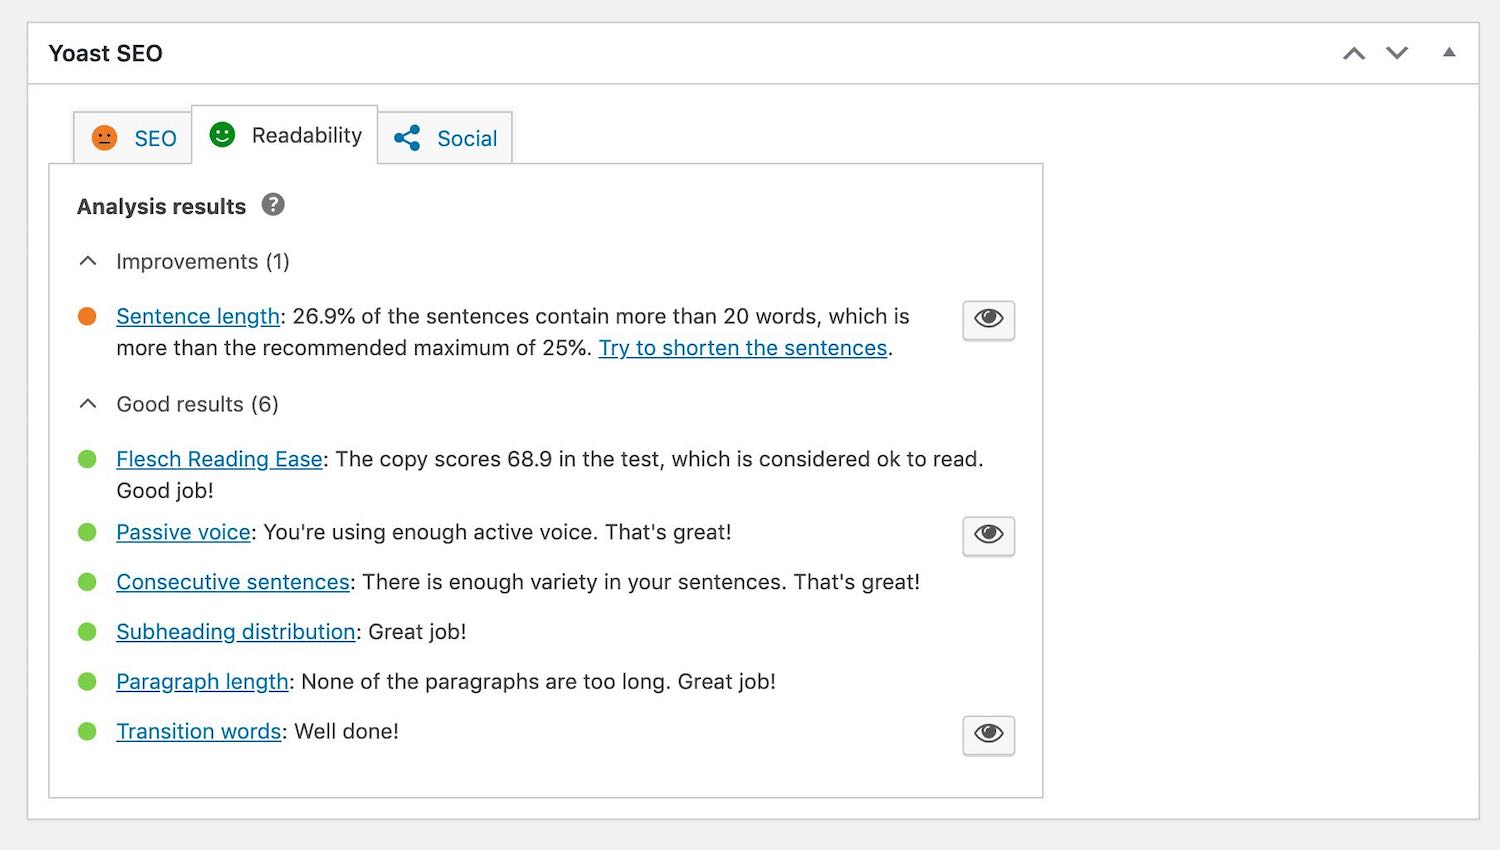1500x850 pixels.
Task: Click the Social share icon
Action: pyautogui.click(x=407, y=138)
